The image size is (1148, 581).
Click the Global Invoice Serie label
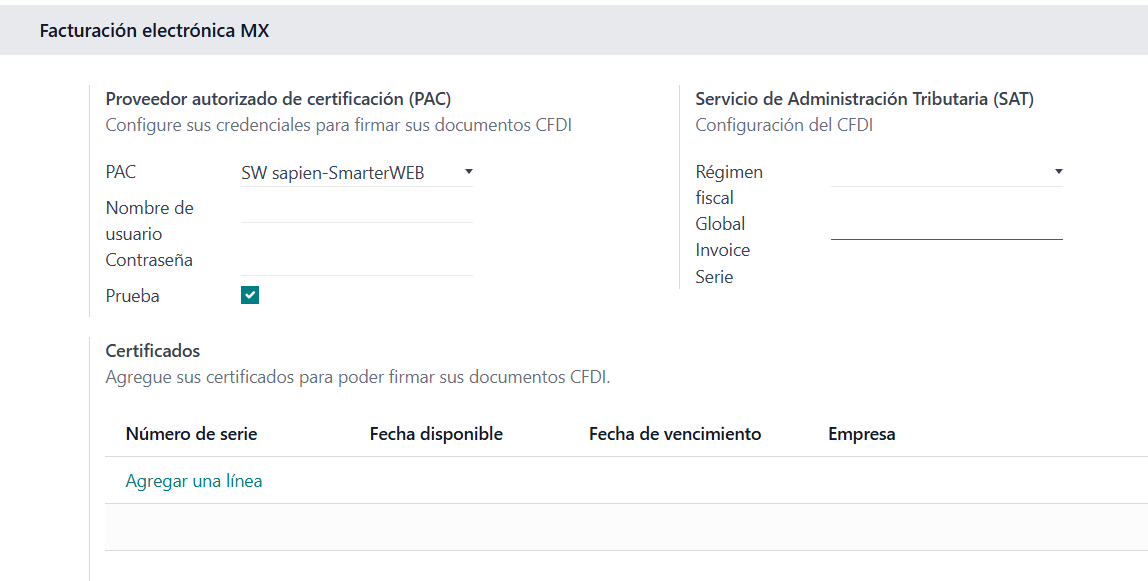(722, 250)
